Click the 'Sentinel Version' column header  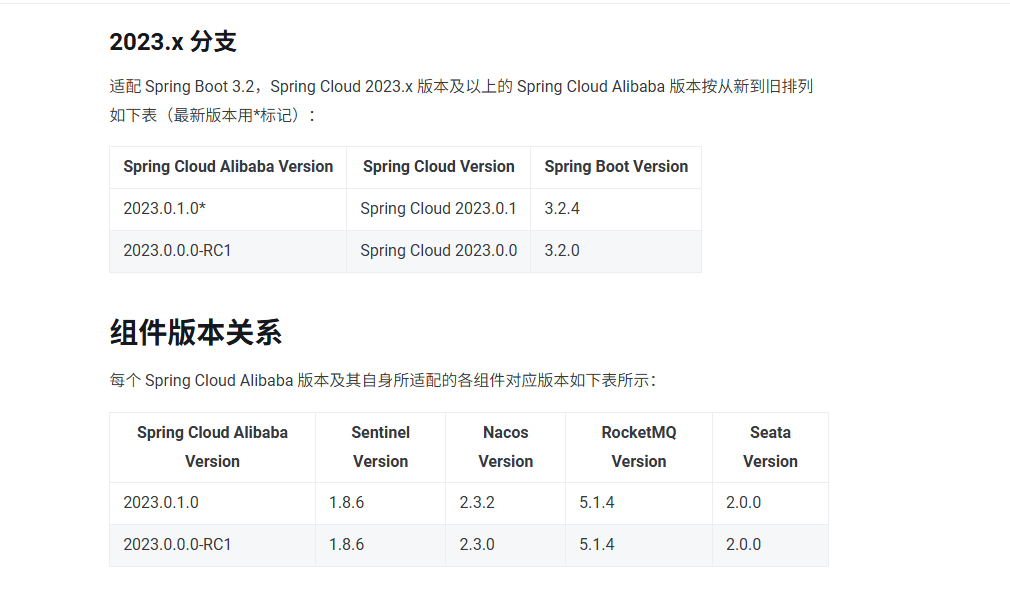coord(381,447)
